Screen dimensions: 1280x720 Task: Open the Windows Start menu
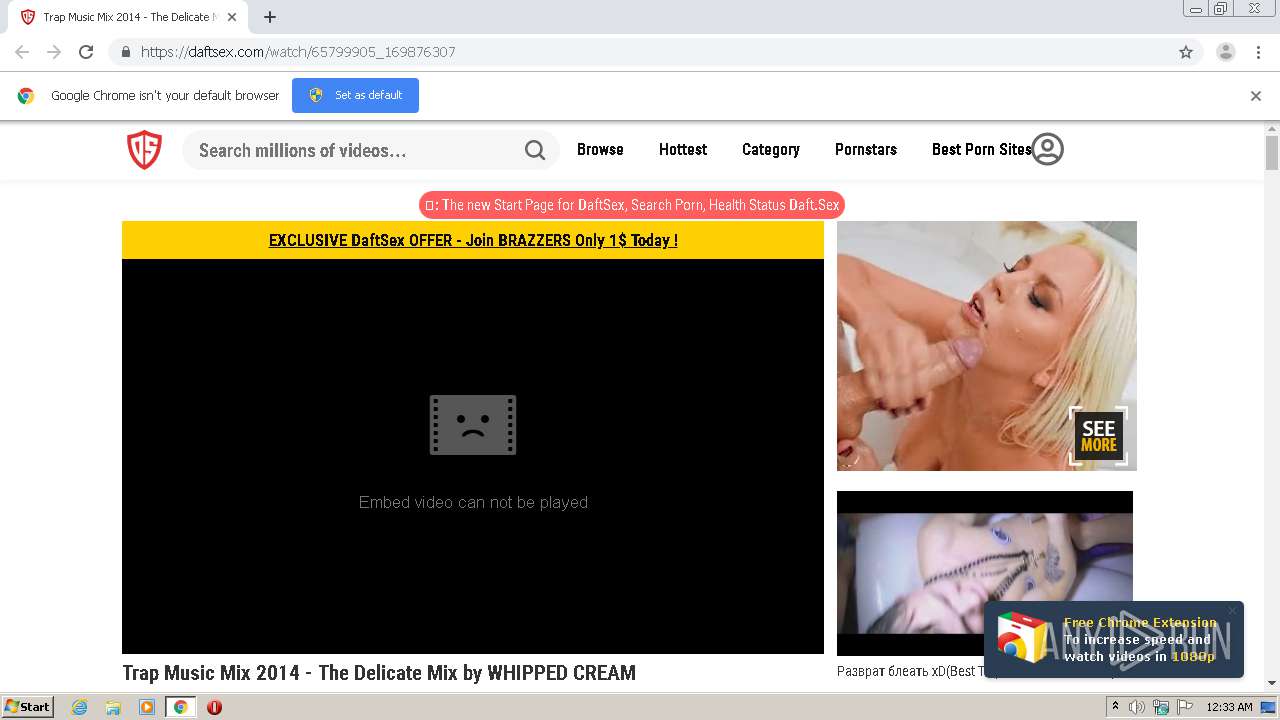click(x=28, y=706)
